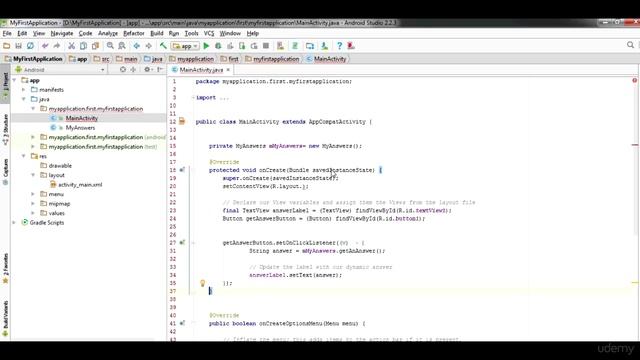640x360 pixels.
Task: Open the Android project view dropdown
Action: (x=60, y=70)
